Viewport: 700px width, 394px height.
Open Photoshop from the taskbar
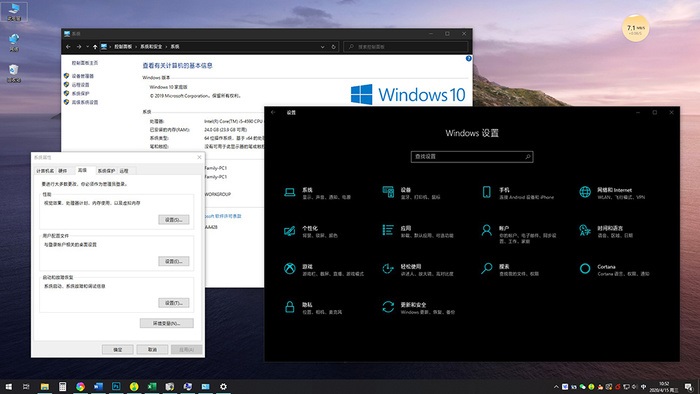[116, 387]
